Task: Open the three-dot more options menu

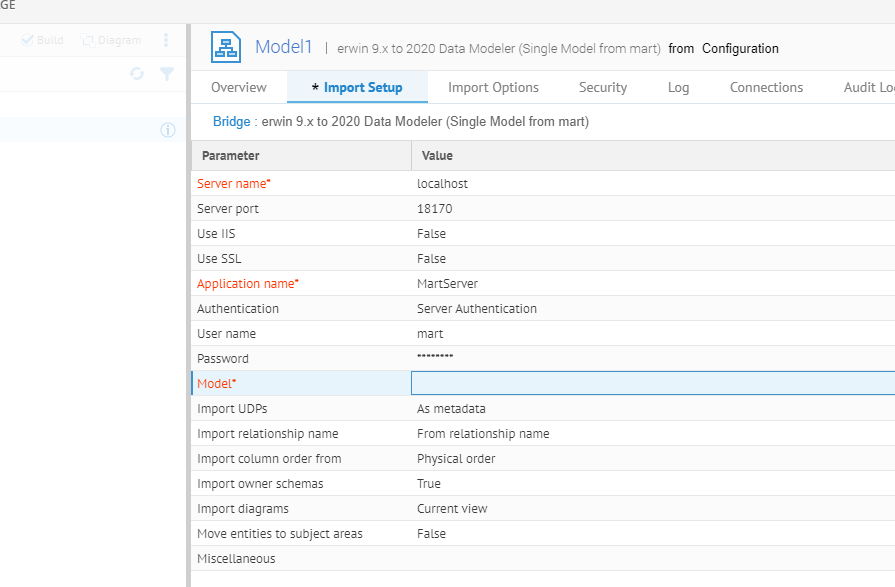Action: point(166,41)
